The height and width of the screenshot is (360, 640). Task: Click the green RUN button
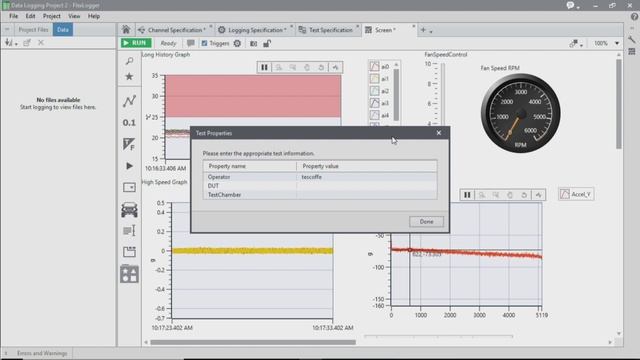coord(136,43)
